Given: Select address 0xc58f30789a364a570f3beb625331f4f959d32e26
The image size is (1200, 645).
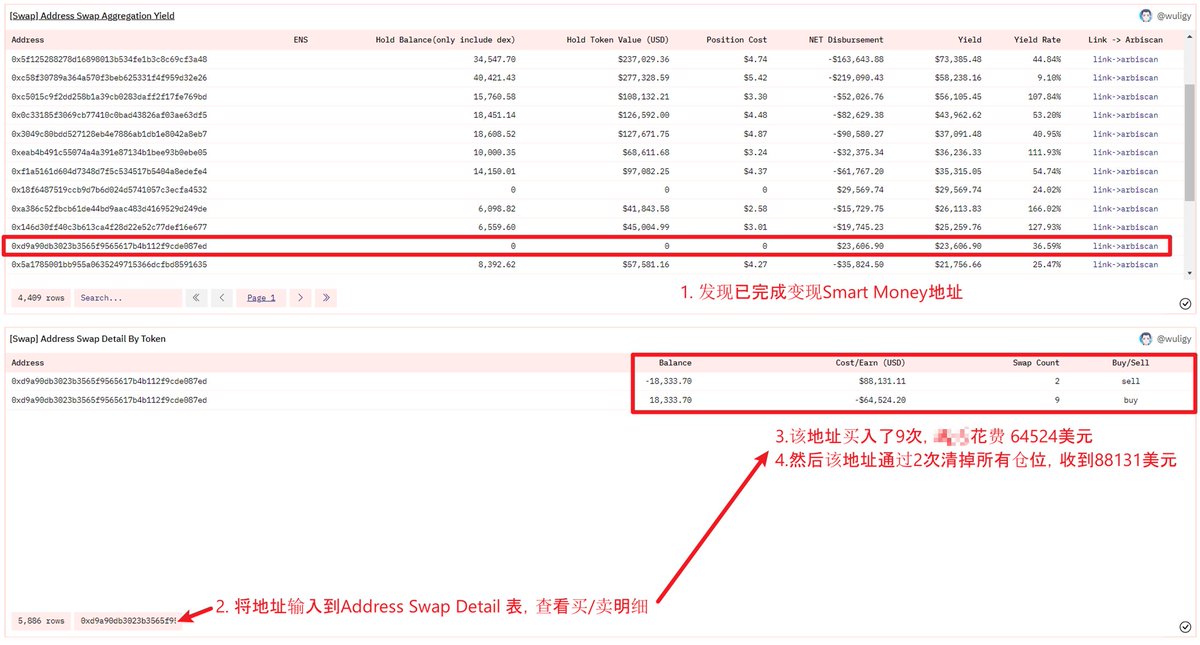Looking at the screenshot, I should (109, 78).
